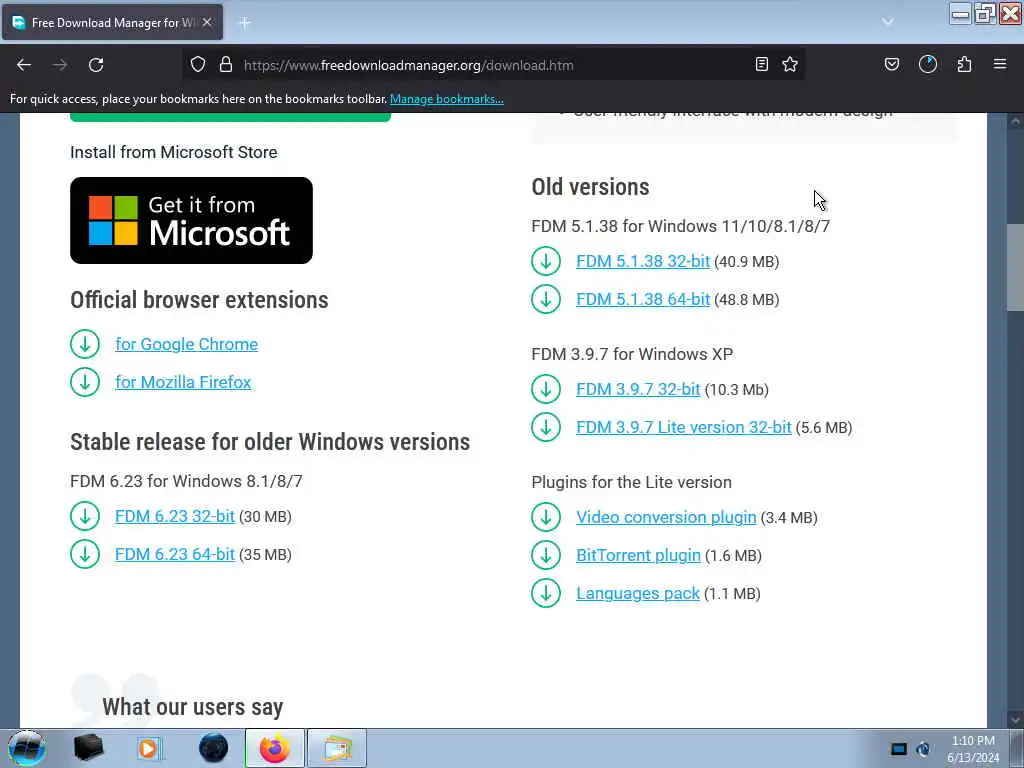Open the Firefox hamburger application menu
Viewport: 1024px width, 768px height.
(1000, 64)
